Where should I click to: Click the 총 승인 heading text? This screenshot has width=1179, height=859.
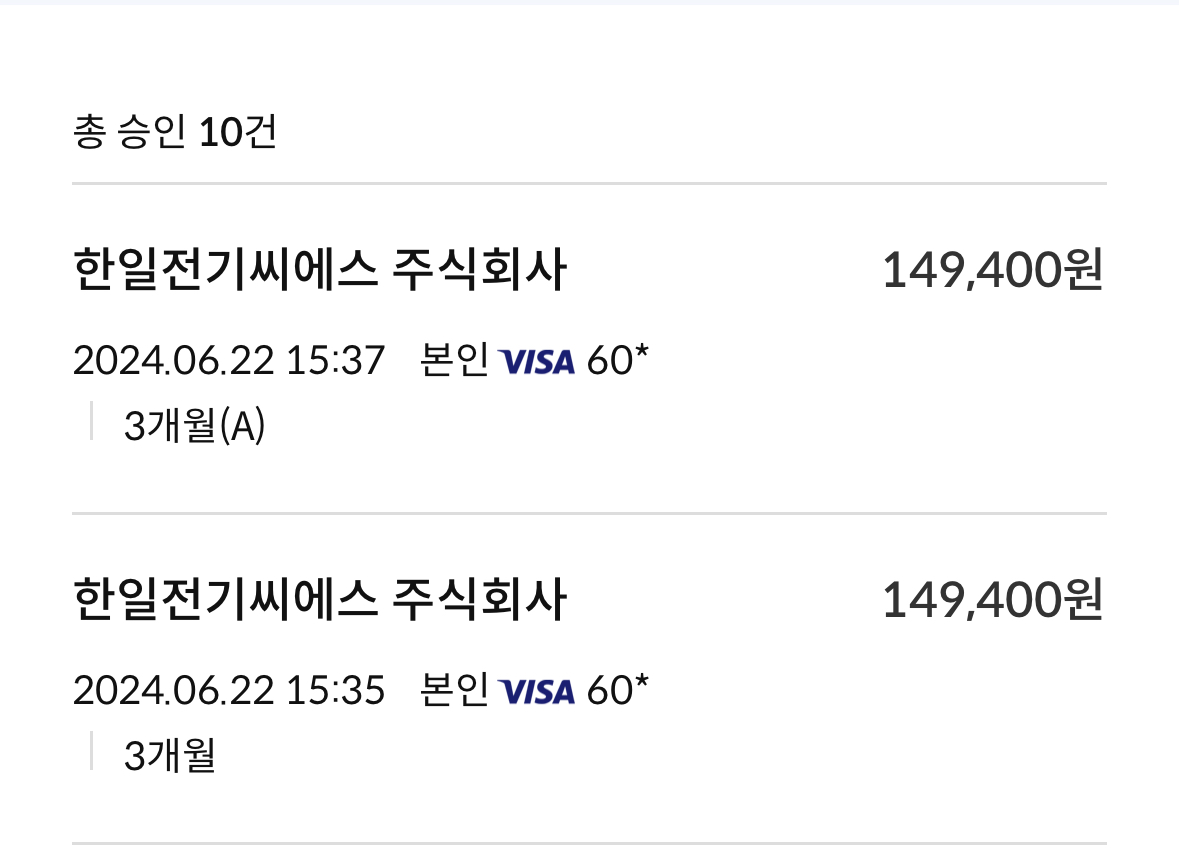click(x=129, y=132)
